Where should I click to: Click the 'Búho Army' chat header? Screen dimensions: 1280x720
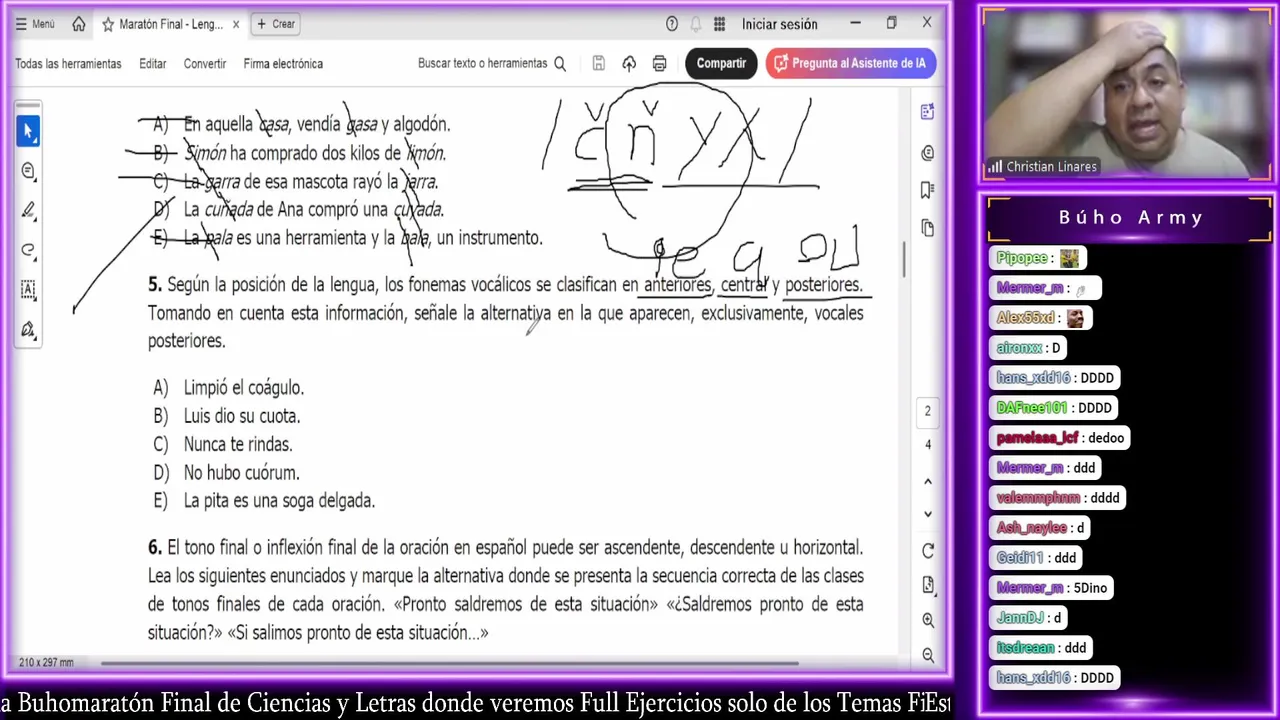pos(1130,217)
